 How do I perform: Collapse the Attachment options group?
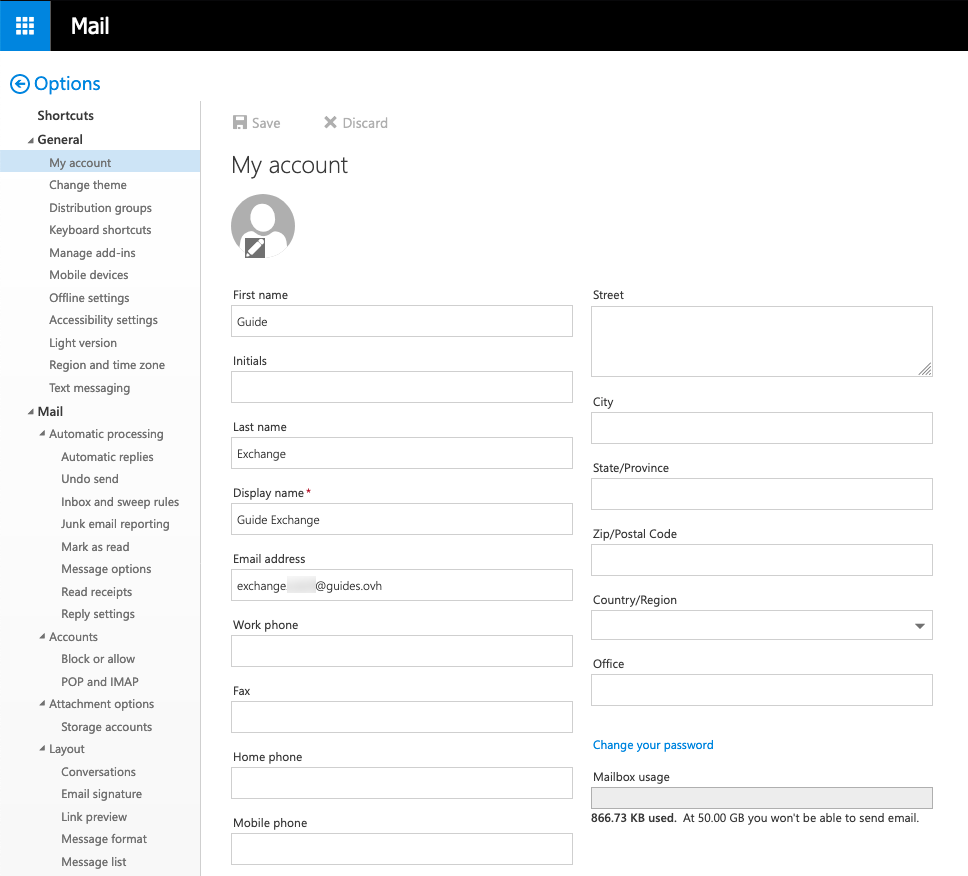click(42, 704)
